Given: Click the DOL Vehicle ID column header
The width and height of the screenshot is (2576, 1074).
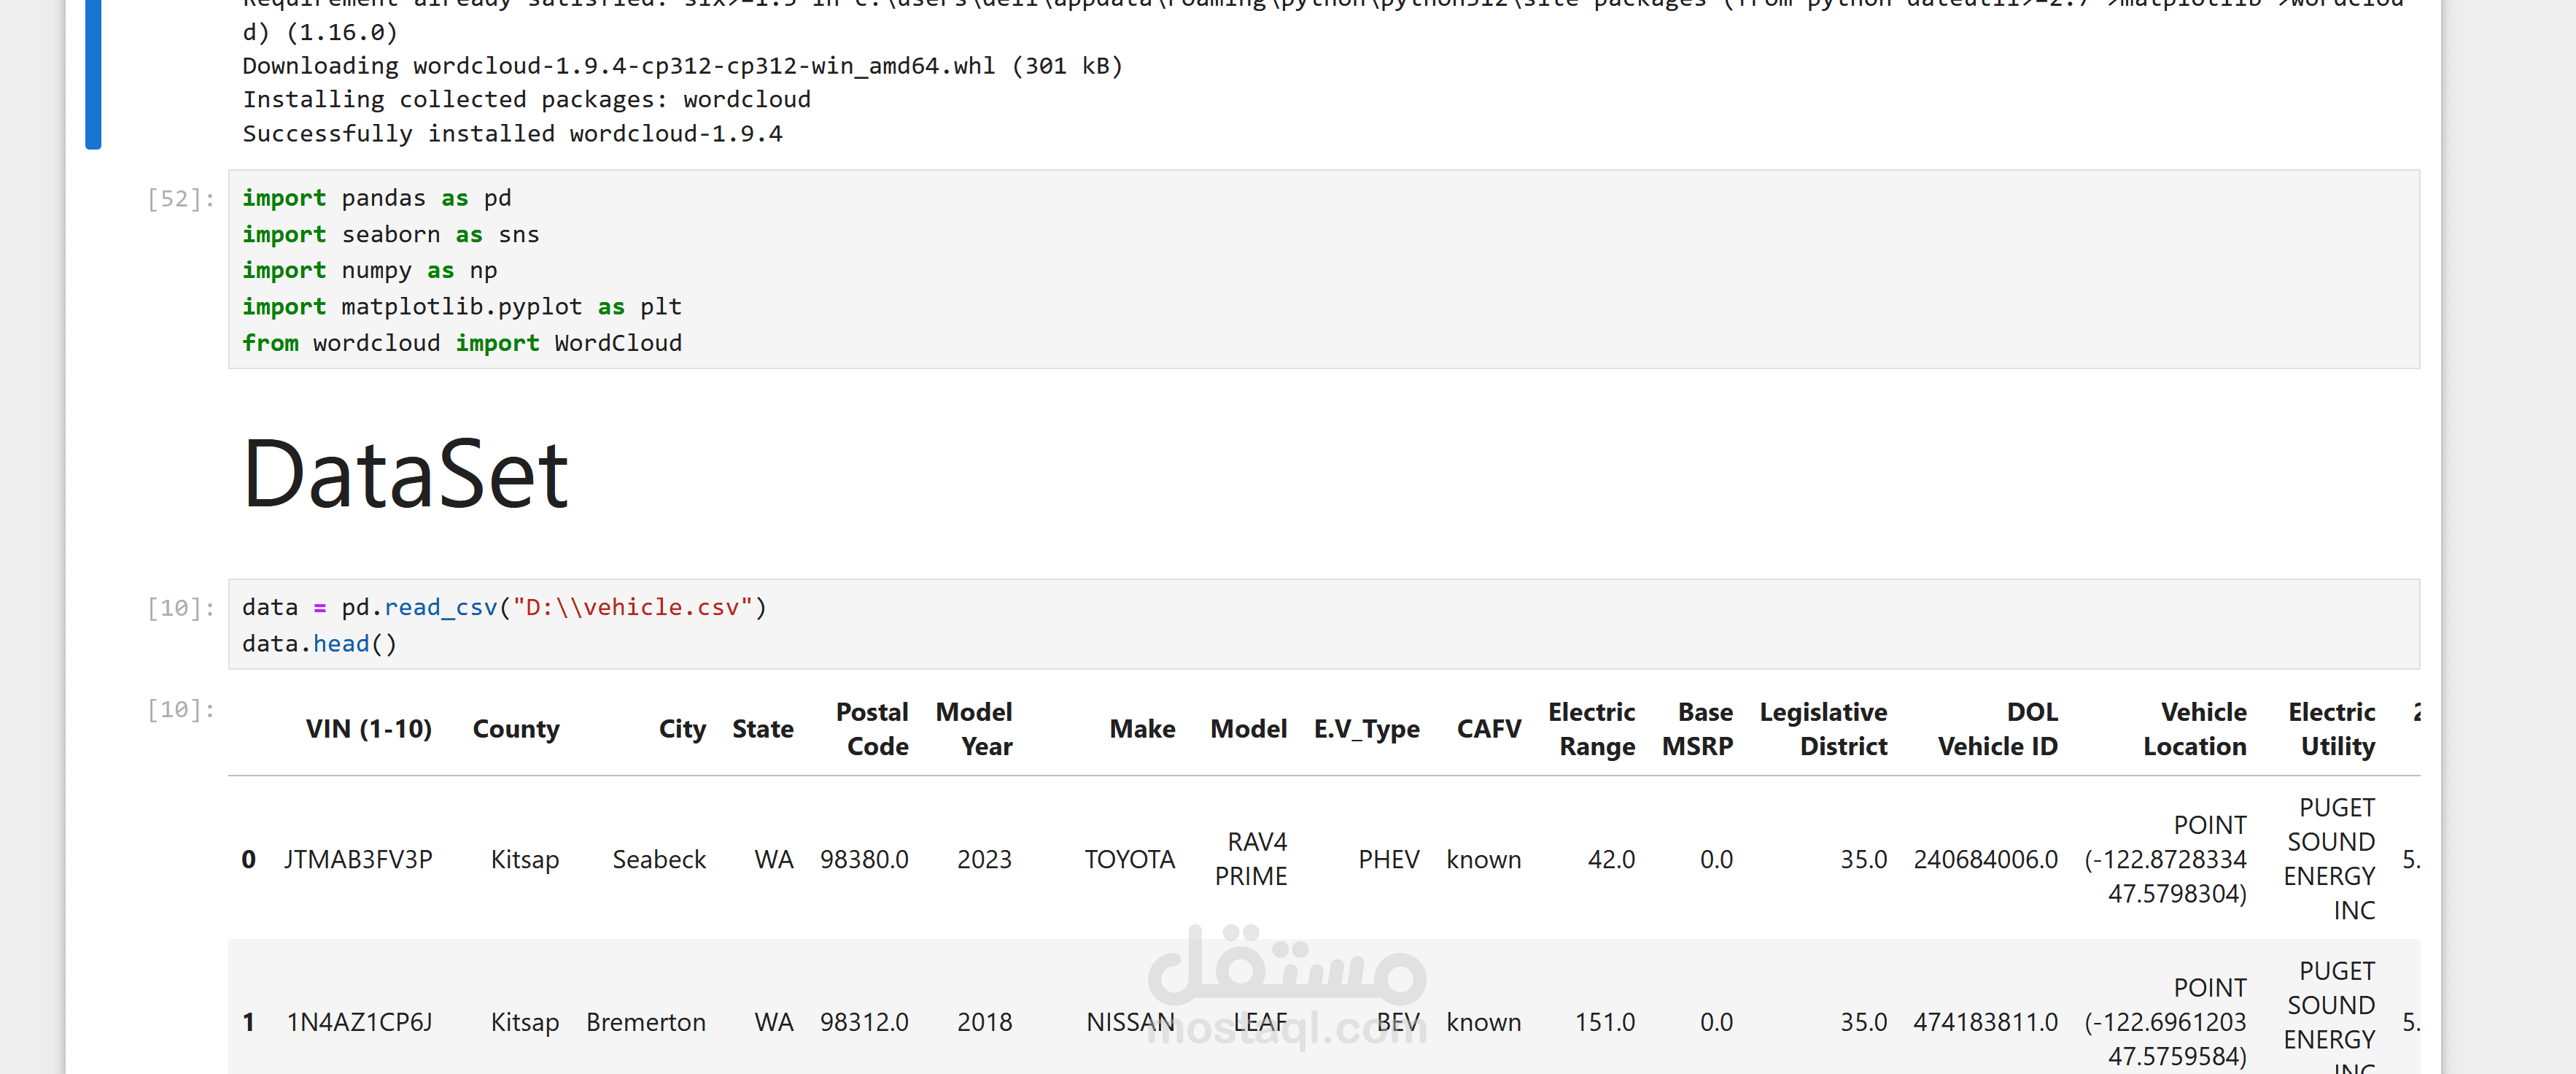Looking at the screenshot, I should (x=1998, y=729).
